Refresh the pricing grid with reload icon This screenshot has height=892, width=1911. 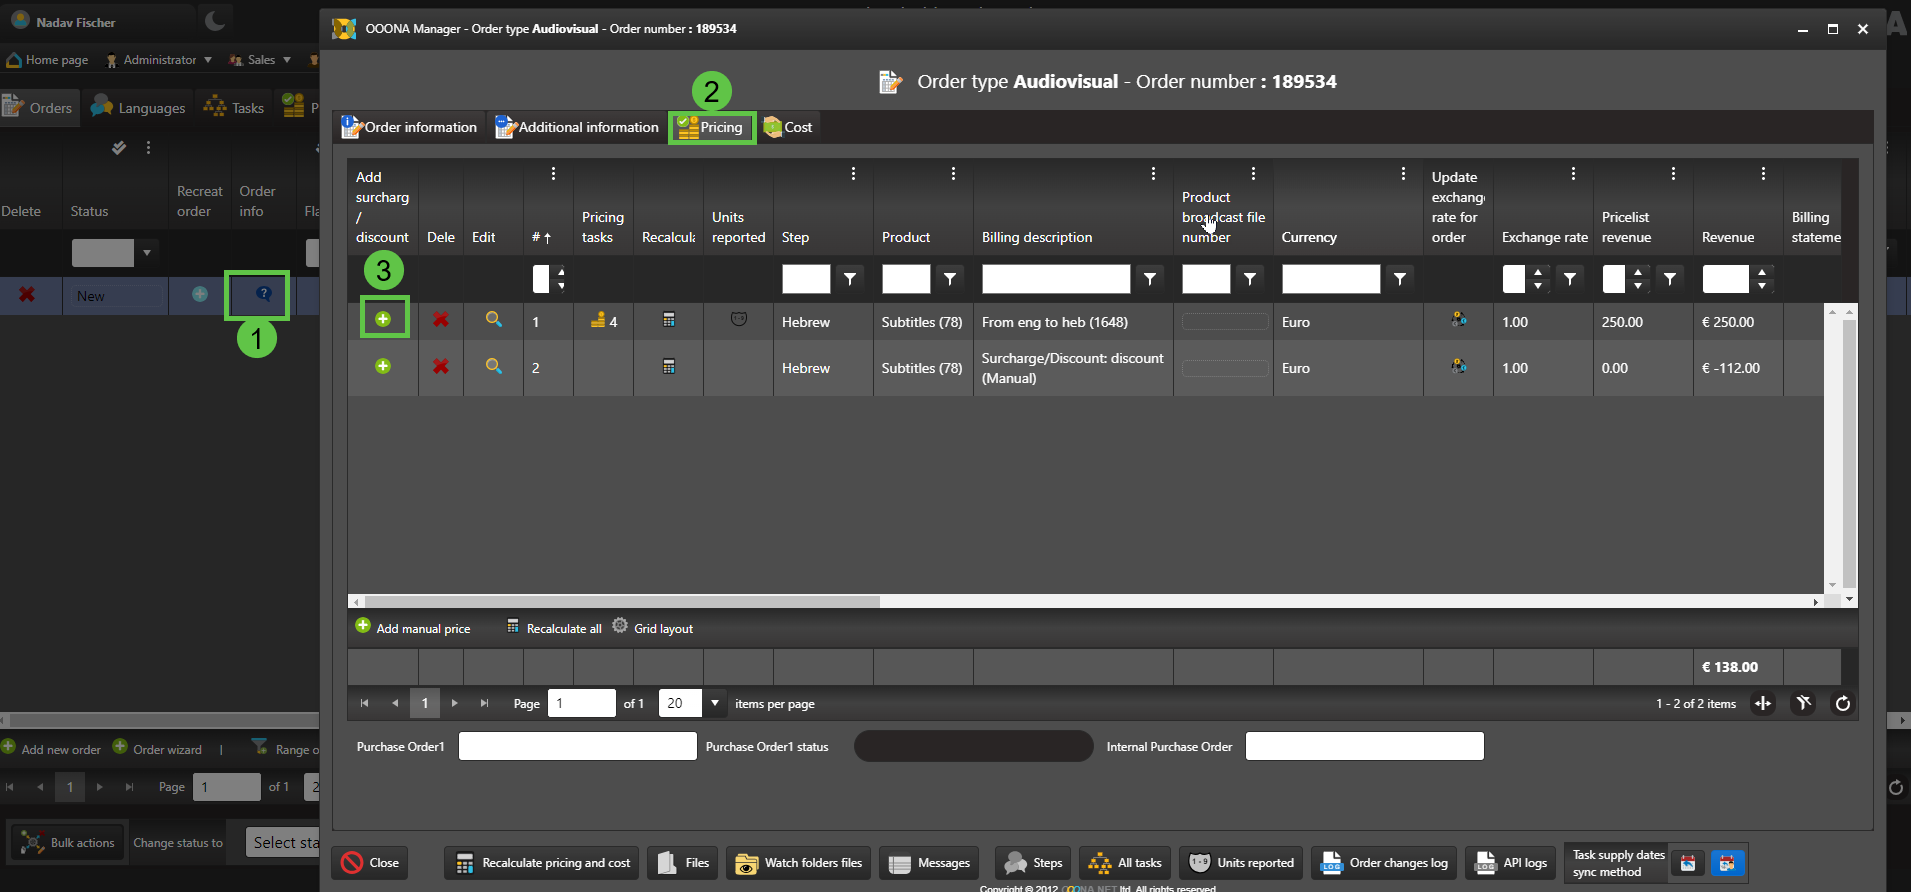1842,703
